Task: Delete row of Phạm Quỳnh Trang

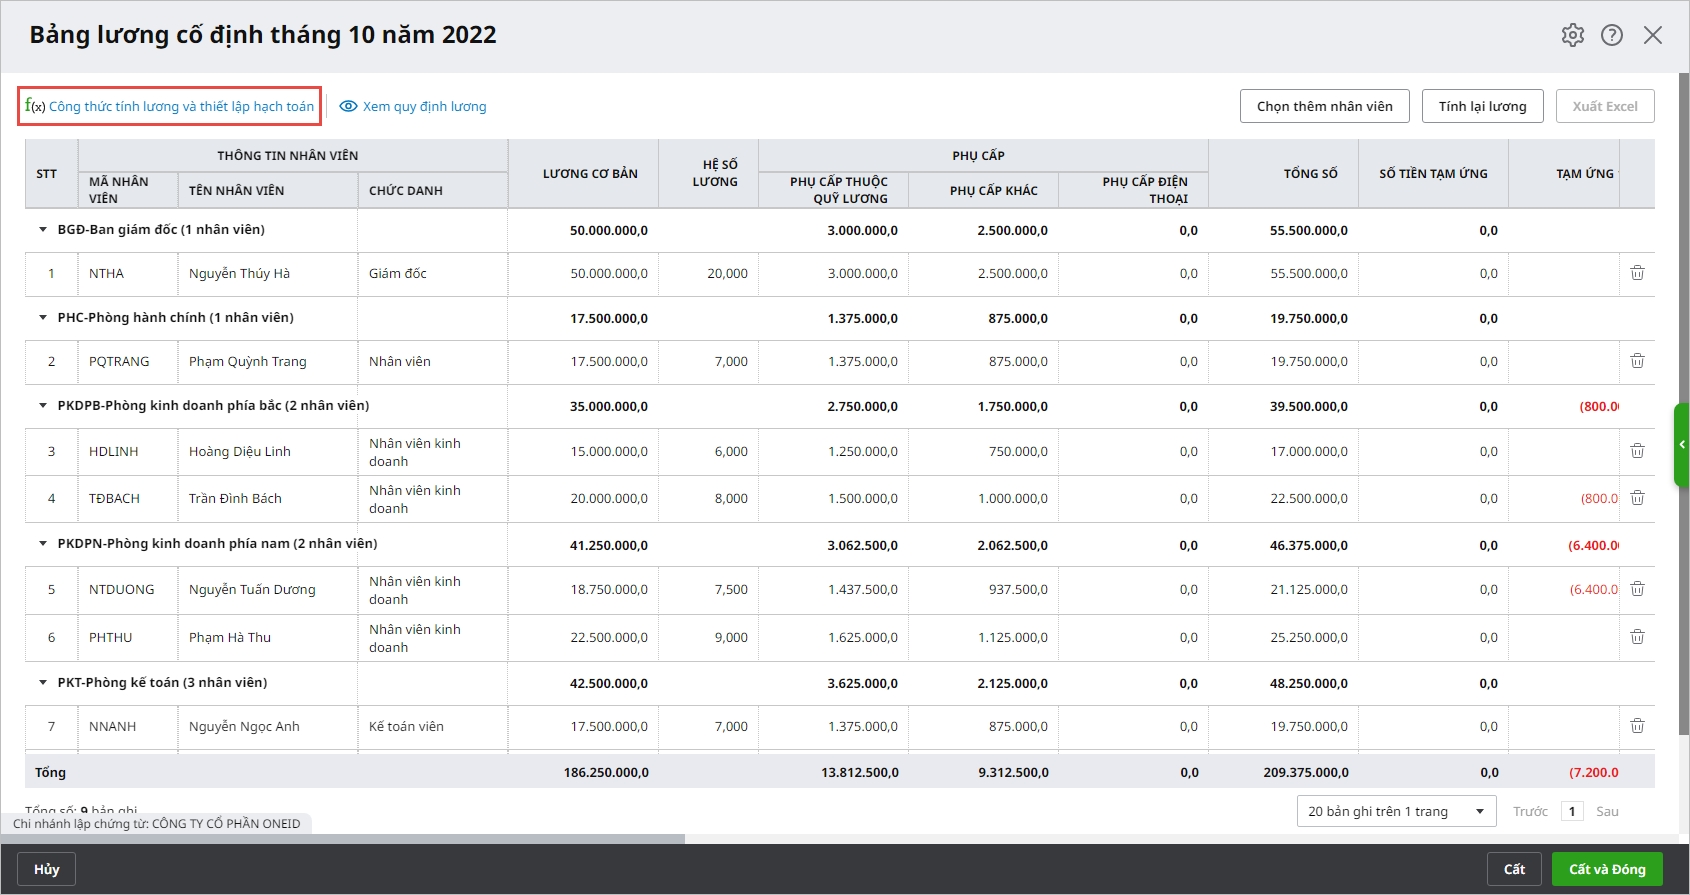Action: [x=1637, y=361]
